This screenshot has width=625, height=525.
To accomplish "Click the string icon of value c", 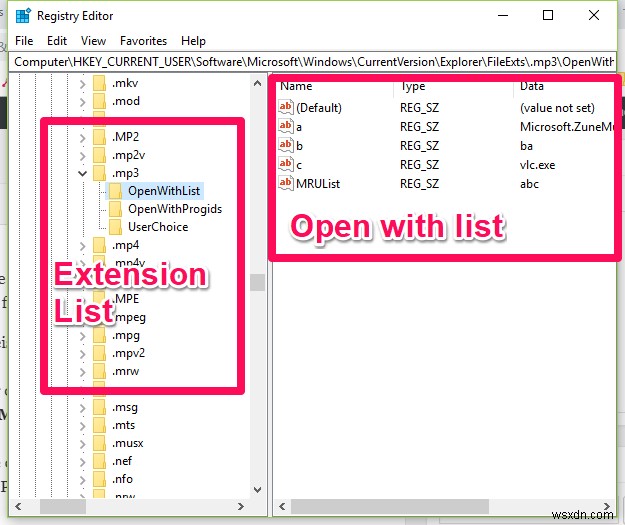I will point(286,164).
